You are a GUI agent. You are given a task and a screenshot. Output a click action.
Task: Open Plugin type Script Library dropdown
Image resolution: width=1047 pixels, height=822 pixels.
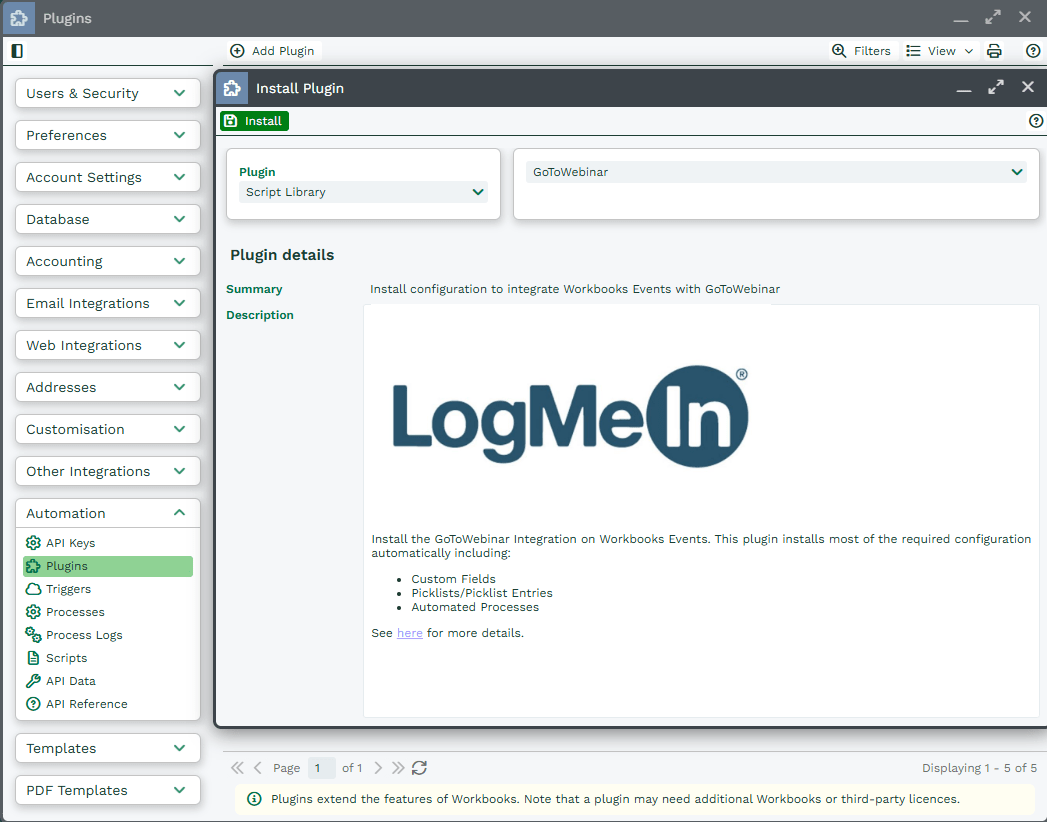pyautogui.click(x=363, y=192)
